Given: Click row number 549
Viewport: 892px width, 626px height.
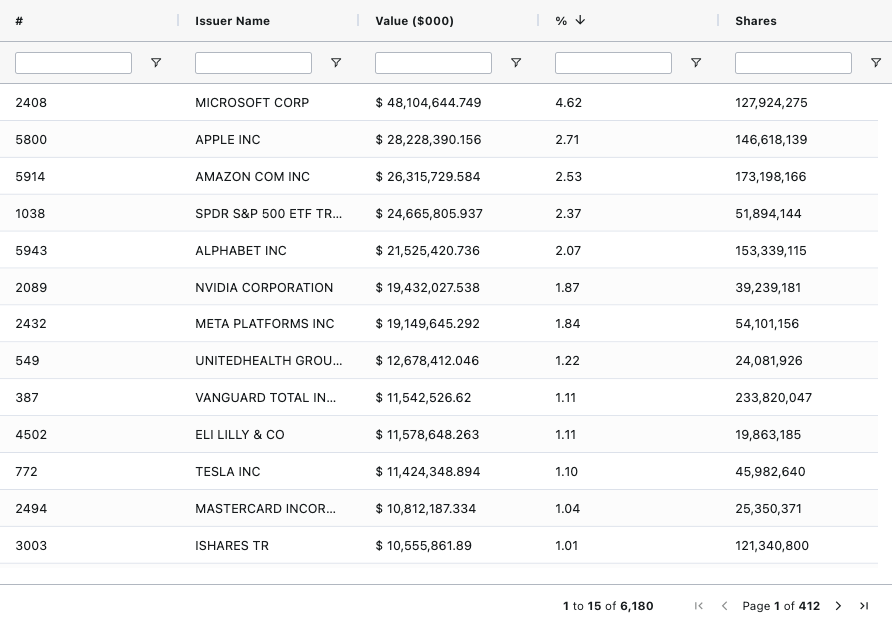Looking at the screenshot, I should (x=27, y=360).
